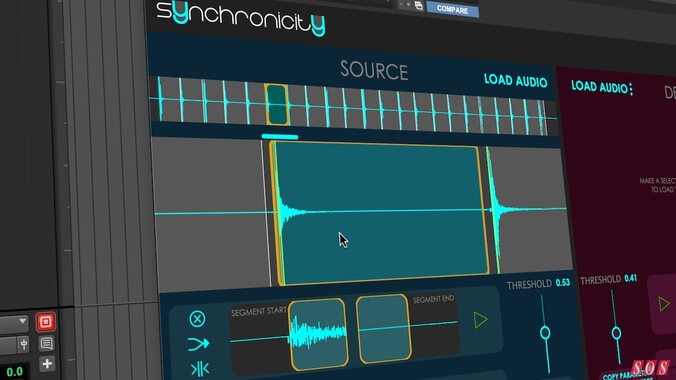Screen dimensions: 676x380
Task: Click the Compare button
Action: pyautogui.click(x=452, y=9)
